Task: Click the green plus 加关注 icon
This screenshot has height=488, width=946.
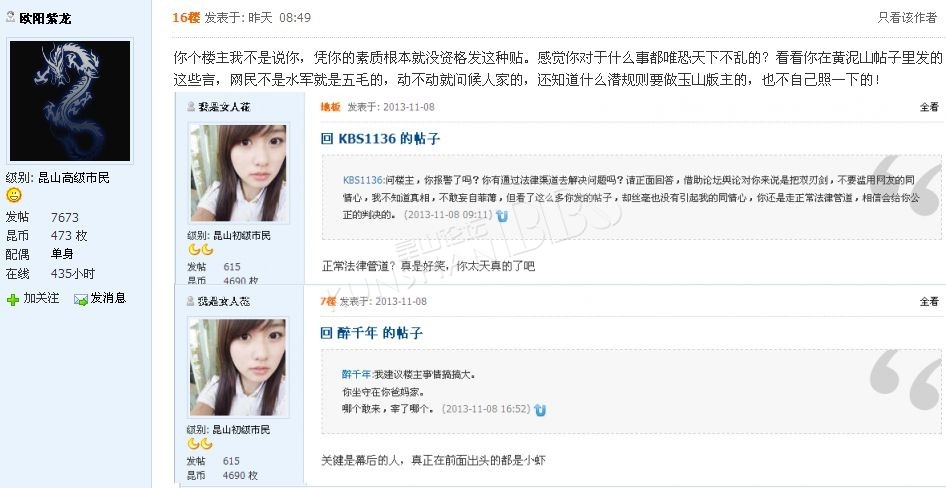Action: (13, 299)
